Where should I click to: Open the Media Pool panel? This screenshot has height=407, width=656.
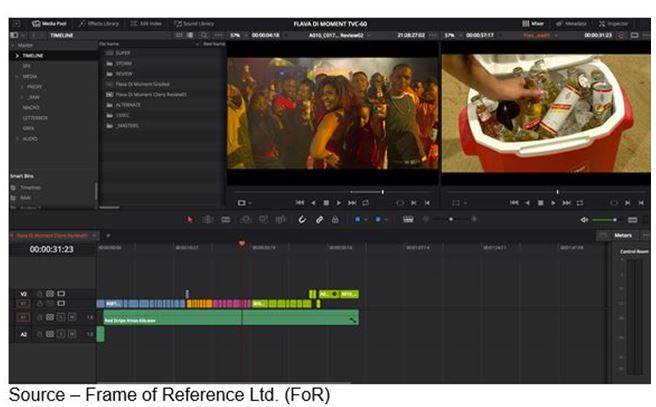[49, 24]
